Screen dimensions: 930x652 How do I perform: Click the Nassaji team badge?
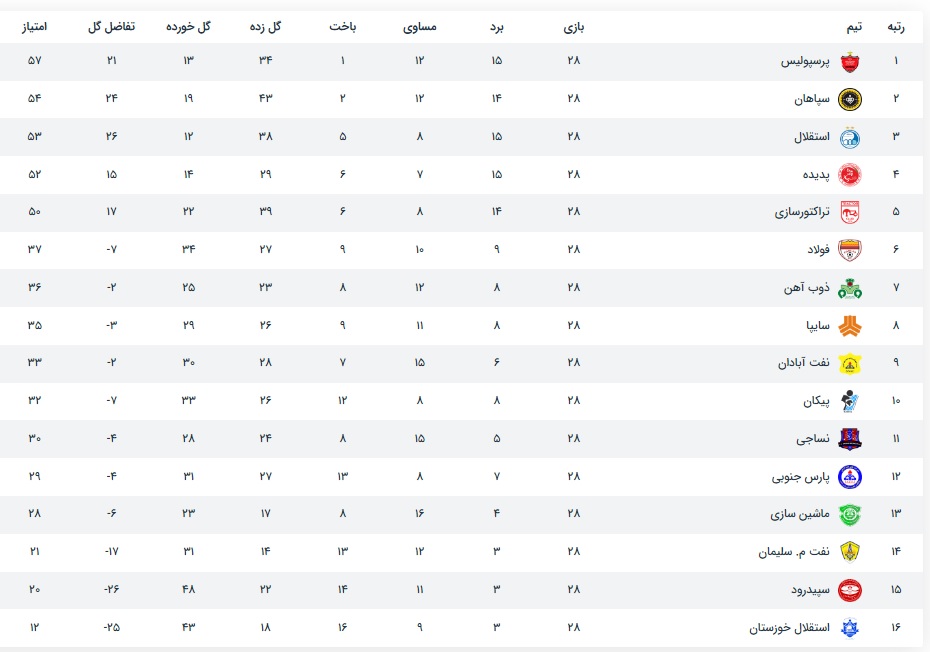click(850, 438)
